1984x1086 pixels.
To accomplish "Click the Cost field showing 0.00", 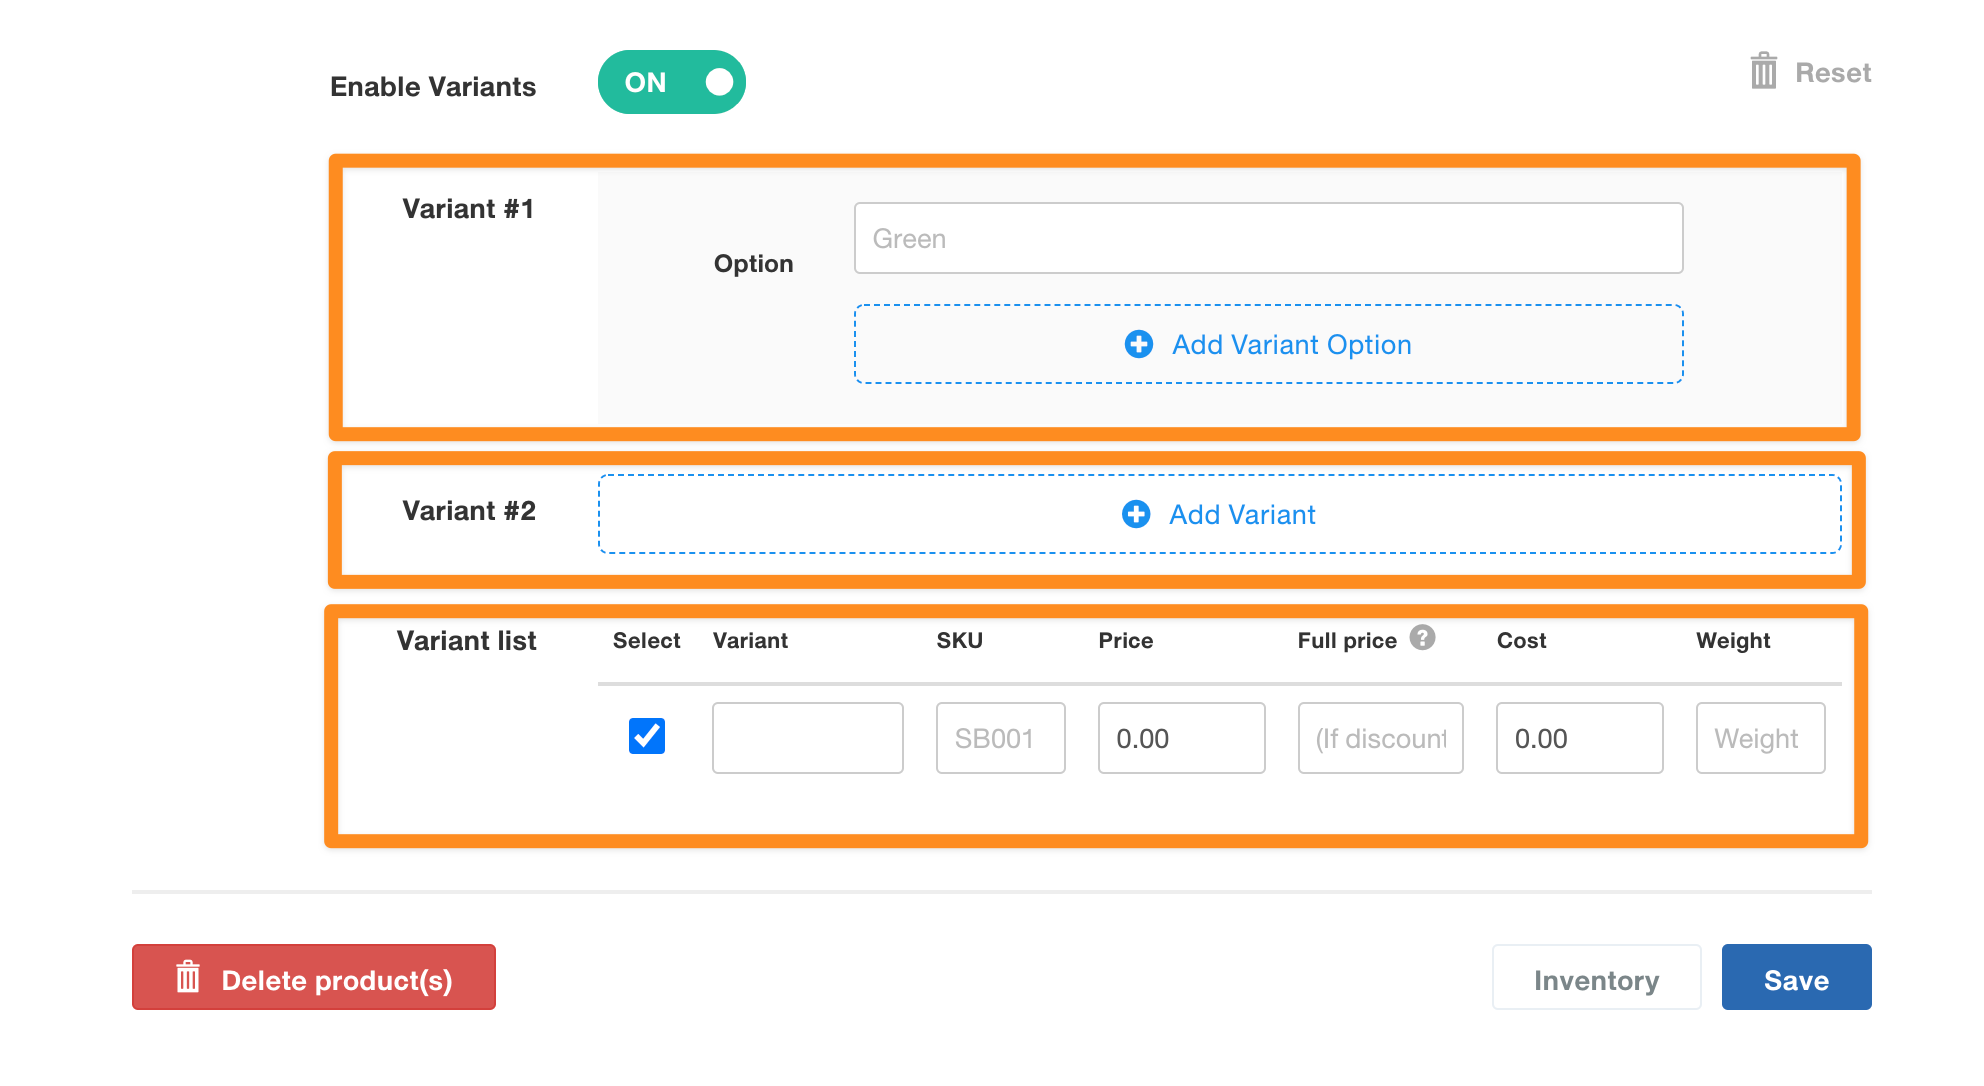I will click(1579, 738).
